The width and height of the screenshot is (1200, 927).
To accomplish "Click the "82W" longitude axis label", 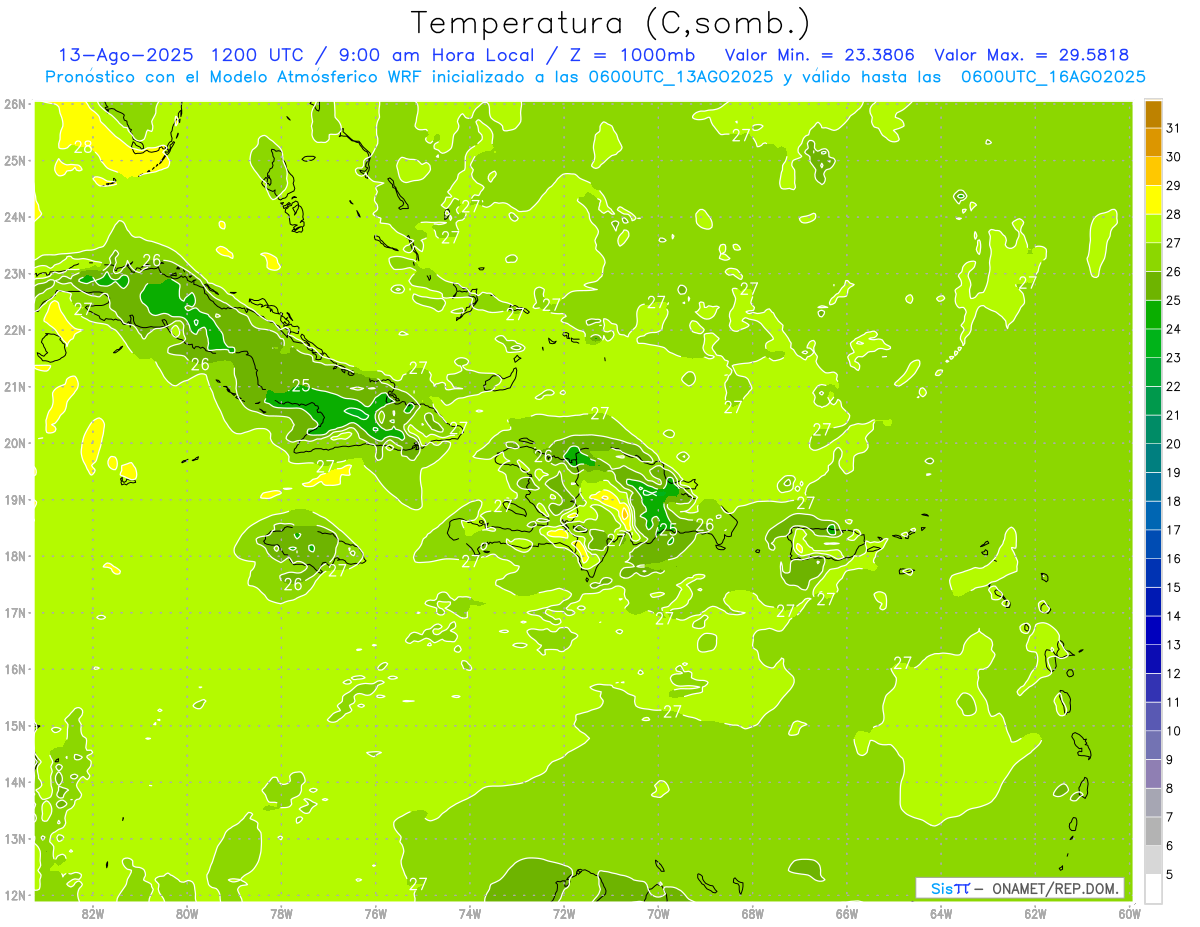I will pyautogui.click(x=93, y=913).
